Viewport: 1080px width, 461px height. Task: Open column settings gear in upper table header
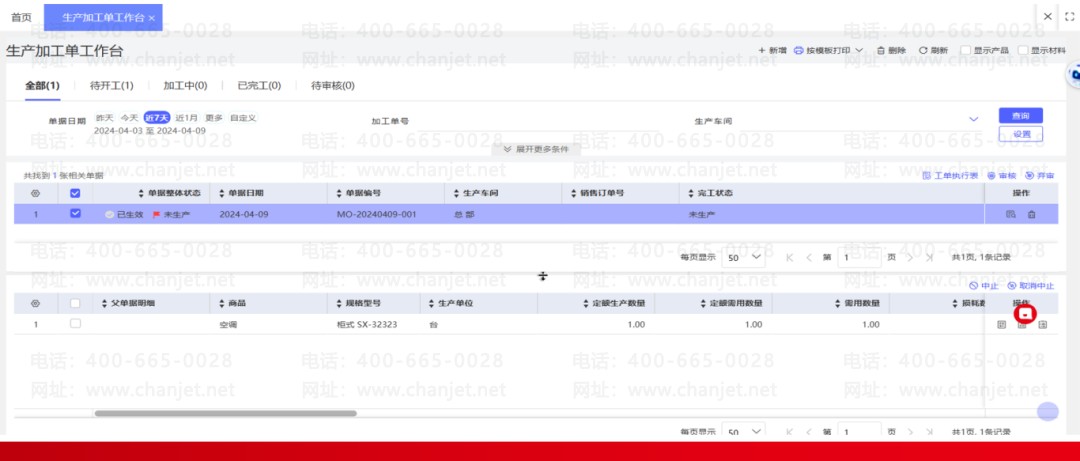coord(36,194)
